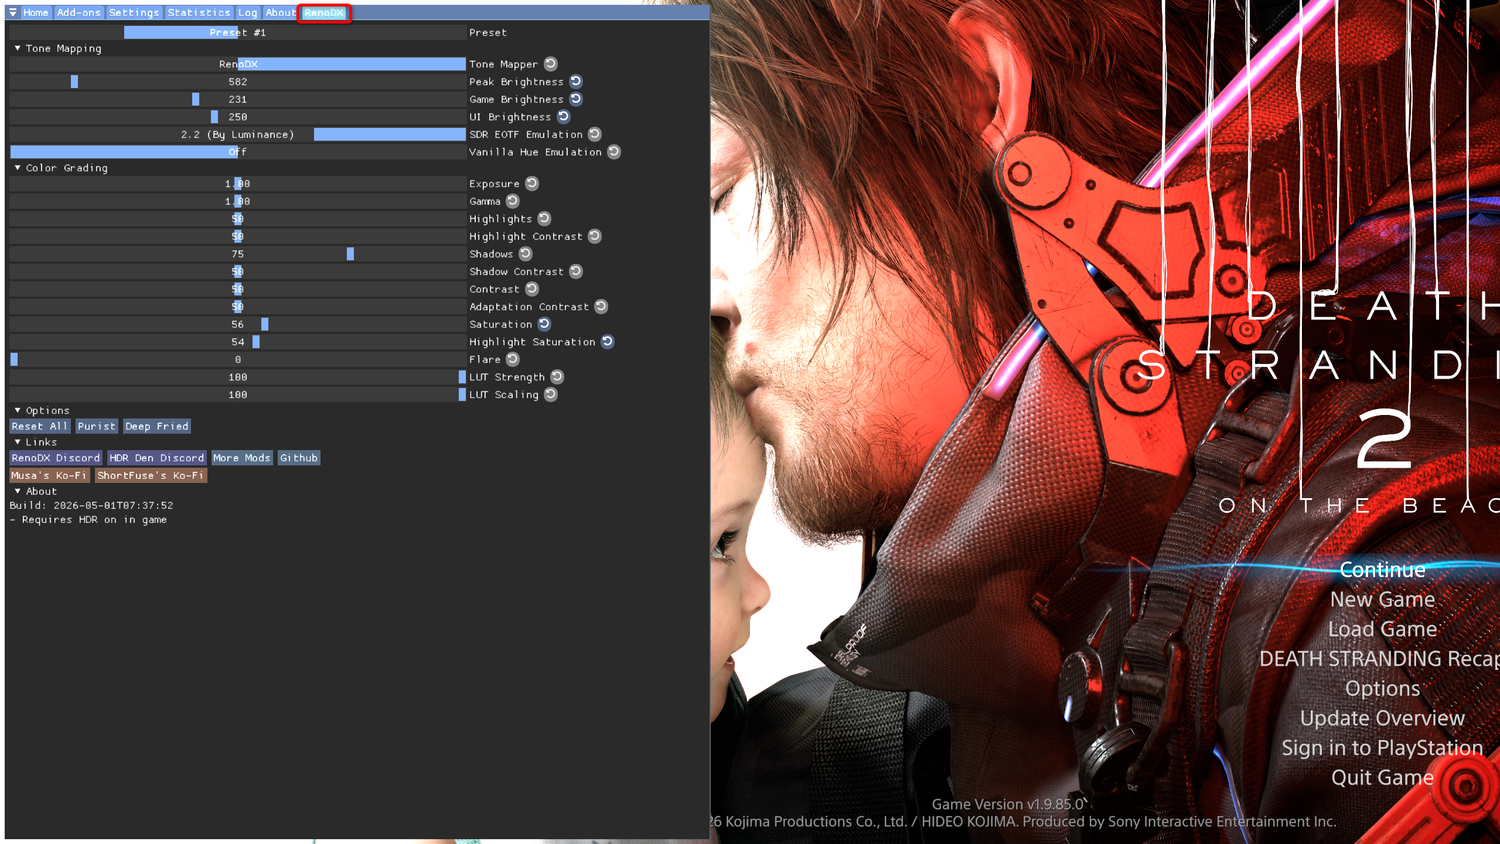1500x844 pixels.
Task: Click reset icon next to Contrast
Action: coord(532,289)
